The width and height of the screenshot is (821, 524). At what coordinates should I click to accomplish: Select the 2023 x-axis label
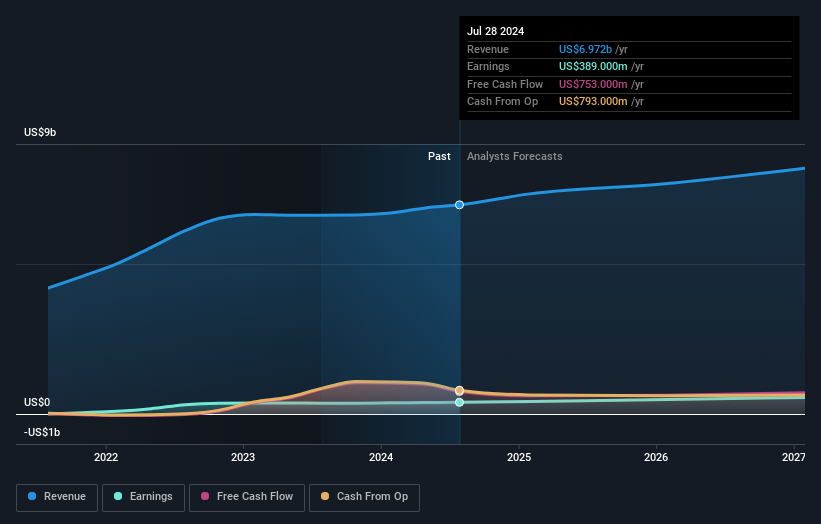coord(243,457)
